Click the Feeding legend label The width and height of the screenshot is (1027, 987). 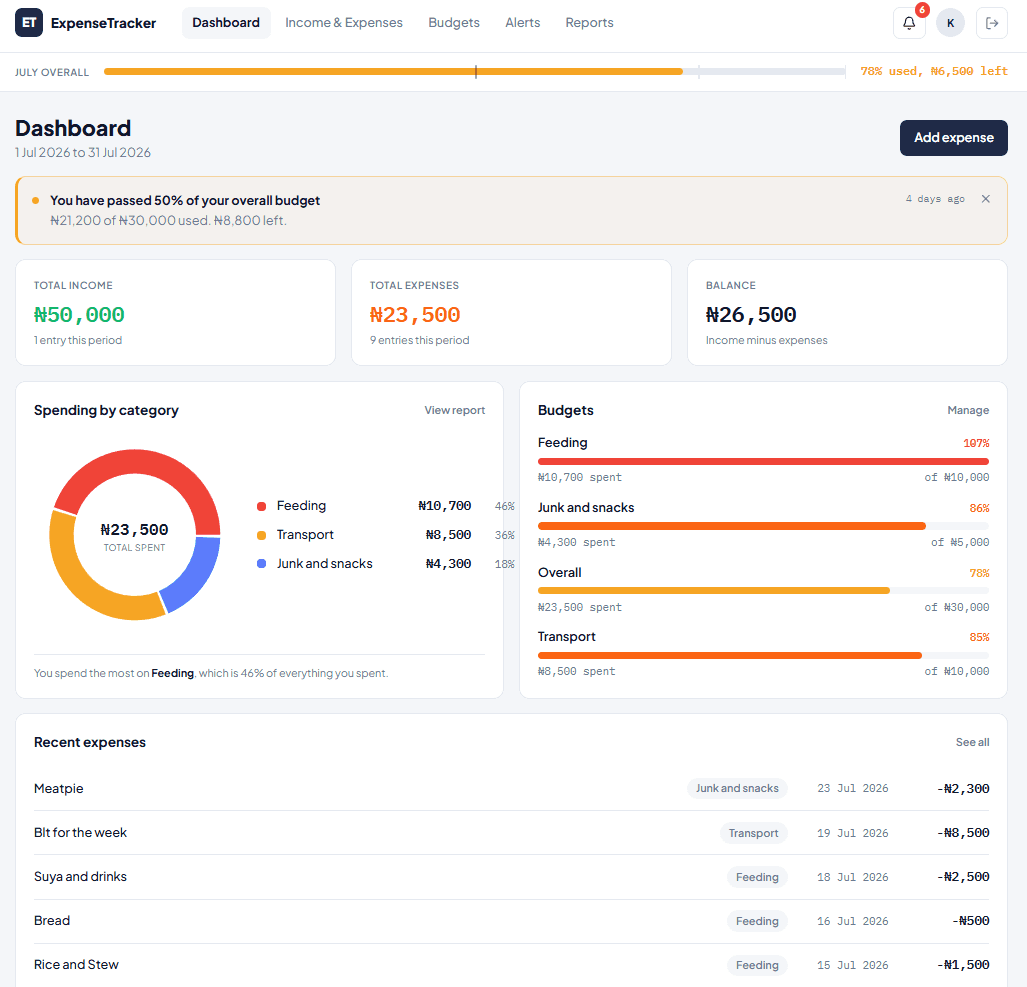301,506
